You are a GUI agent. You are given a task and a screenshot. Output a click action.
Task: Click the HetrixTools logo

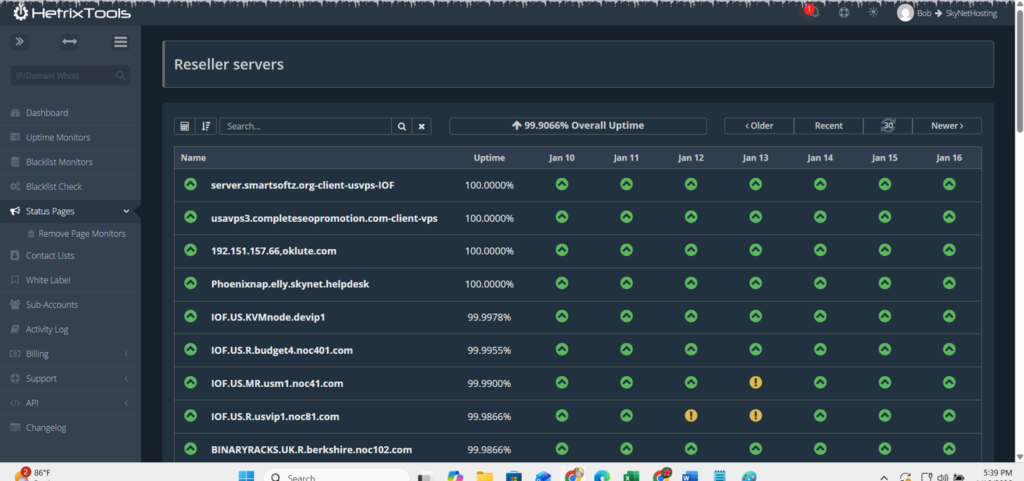tap(72, 12)
